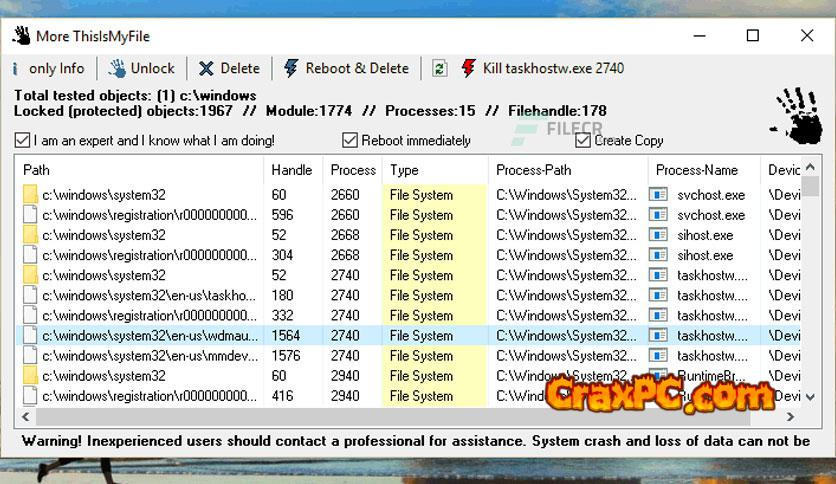The width and height of the screenshot is (836, 484).
Task: Toggle "I am an expert" checkbox
Action: click(22, 141)
